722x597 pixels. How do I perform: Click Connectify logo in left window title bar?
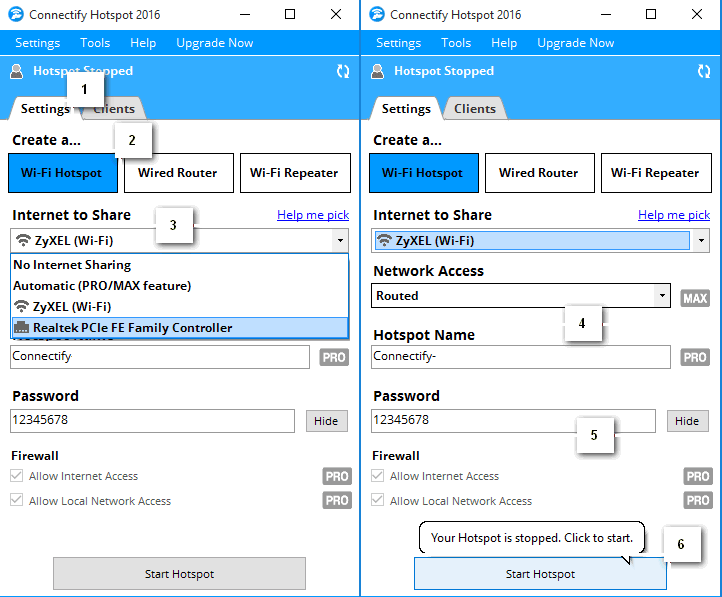[16, 14]
